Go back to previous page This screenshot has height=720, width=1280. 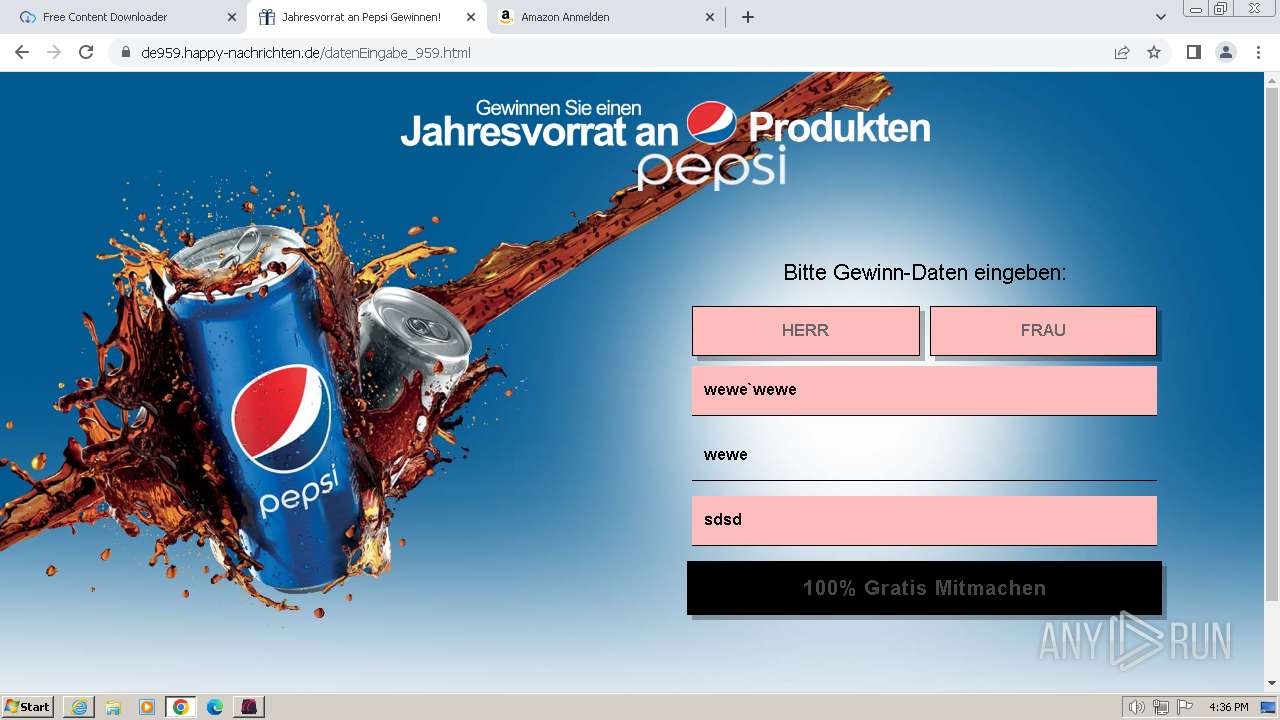pos(22,52)
